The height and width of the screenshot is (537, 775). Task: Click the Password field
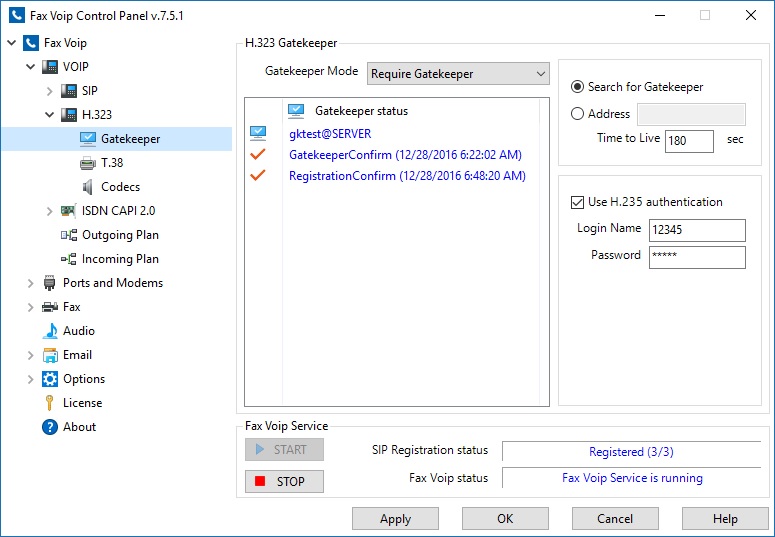[697, 258]
